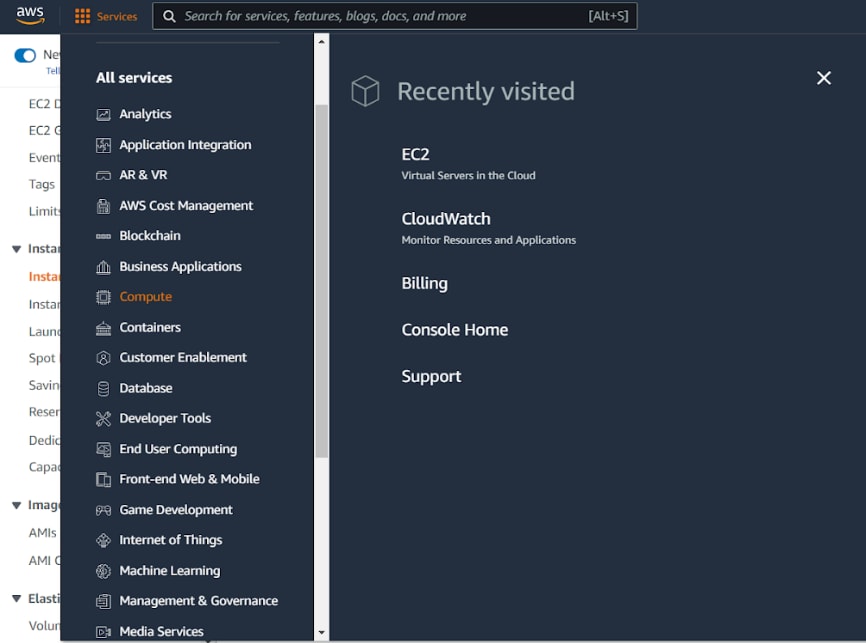The width and height of the screenshot is (866, 643).
Task: Click the End User Computing icon
Action: 103,450
